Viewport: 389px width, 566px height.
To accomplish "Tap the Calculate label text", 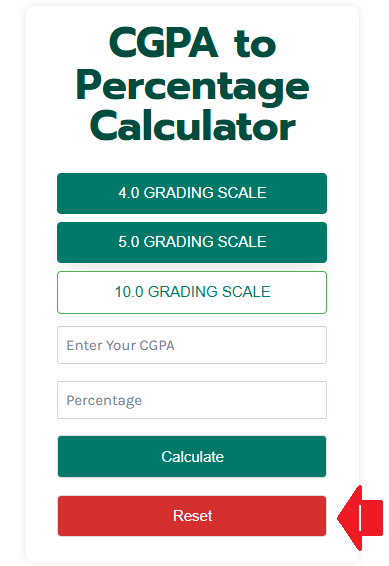I will 192,457.
